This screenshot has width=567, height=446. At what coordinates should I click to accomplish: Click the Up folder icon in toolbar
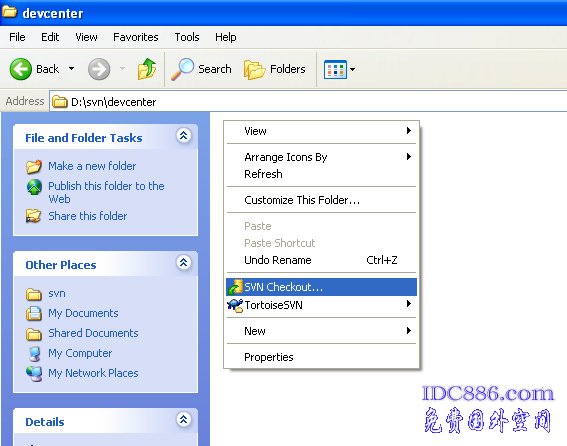[x=147, y=69]
